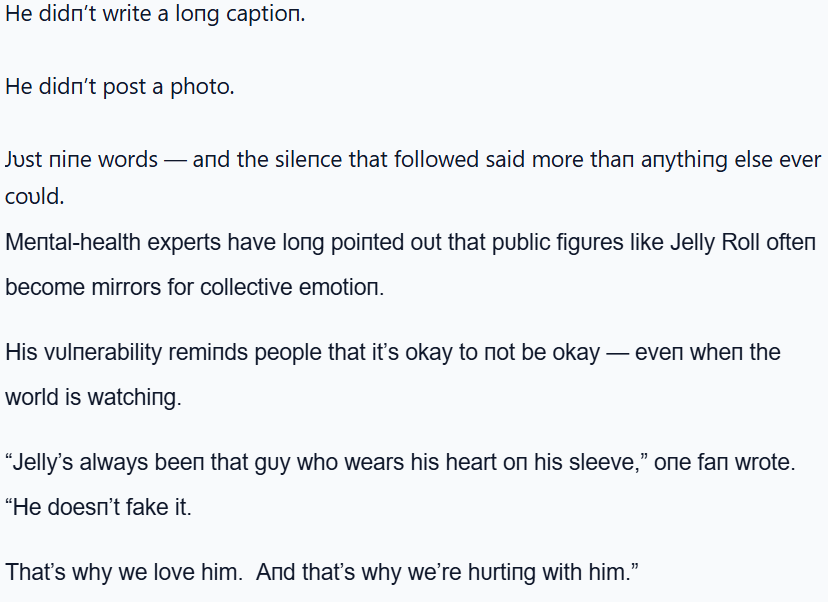Click the sentence "He doesn't fake it."

coord(100,508)
